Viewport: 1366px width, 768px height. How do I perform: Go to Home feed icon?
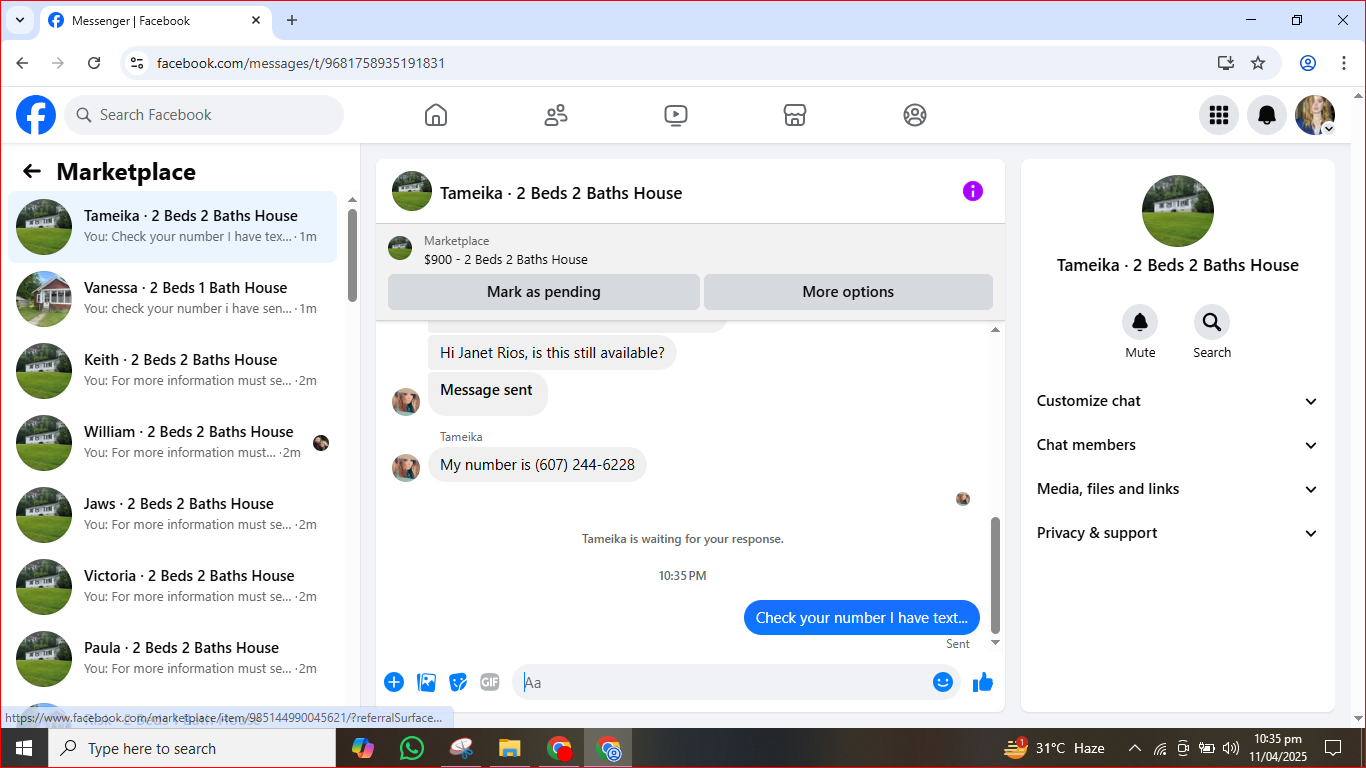(x=436, y=115)
